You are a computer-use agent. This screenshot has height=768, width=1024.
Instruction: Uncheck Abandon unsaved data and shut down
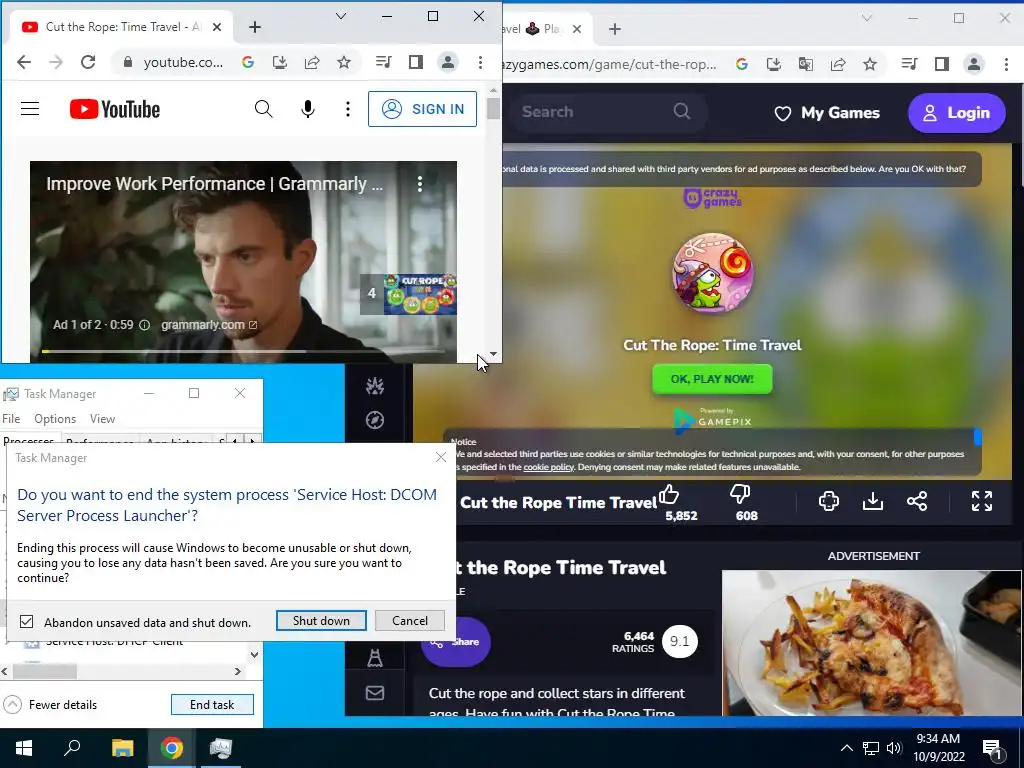click(x=26, y=622)
